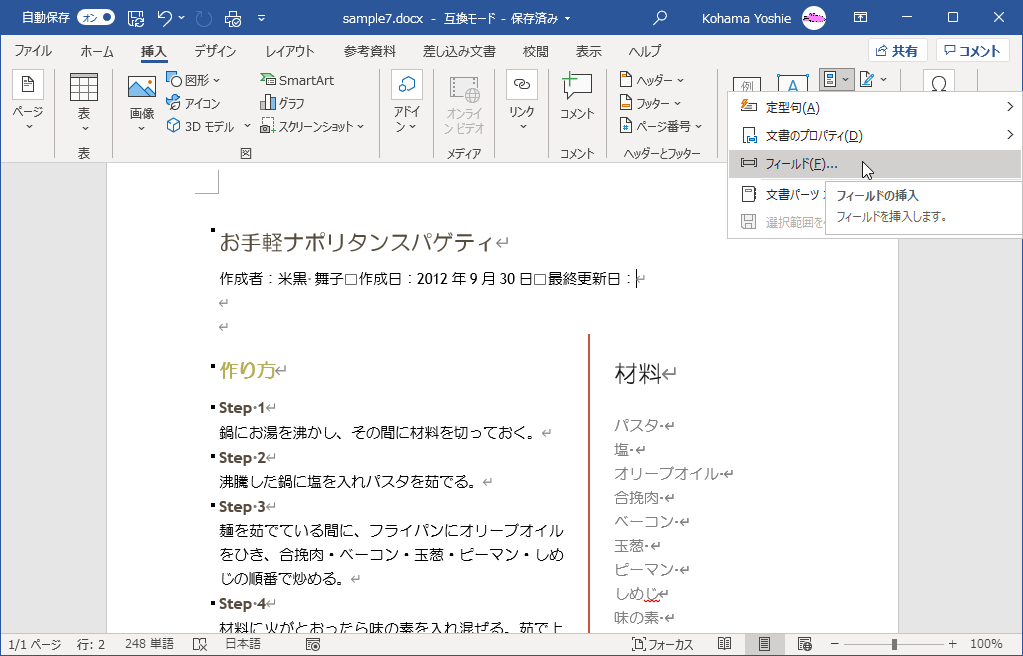Open the ページ dropdown in ribbon
Image resolution: width=1023 pixels, height=656 pixels.
[x=27, y=102]
